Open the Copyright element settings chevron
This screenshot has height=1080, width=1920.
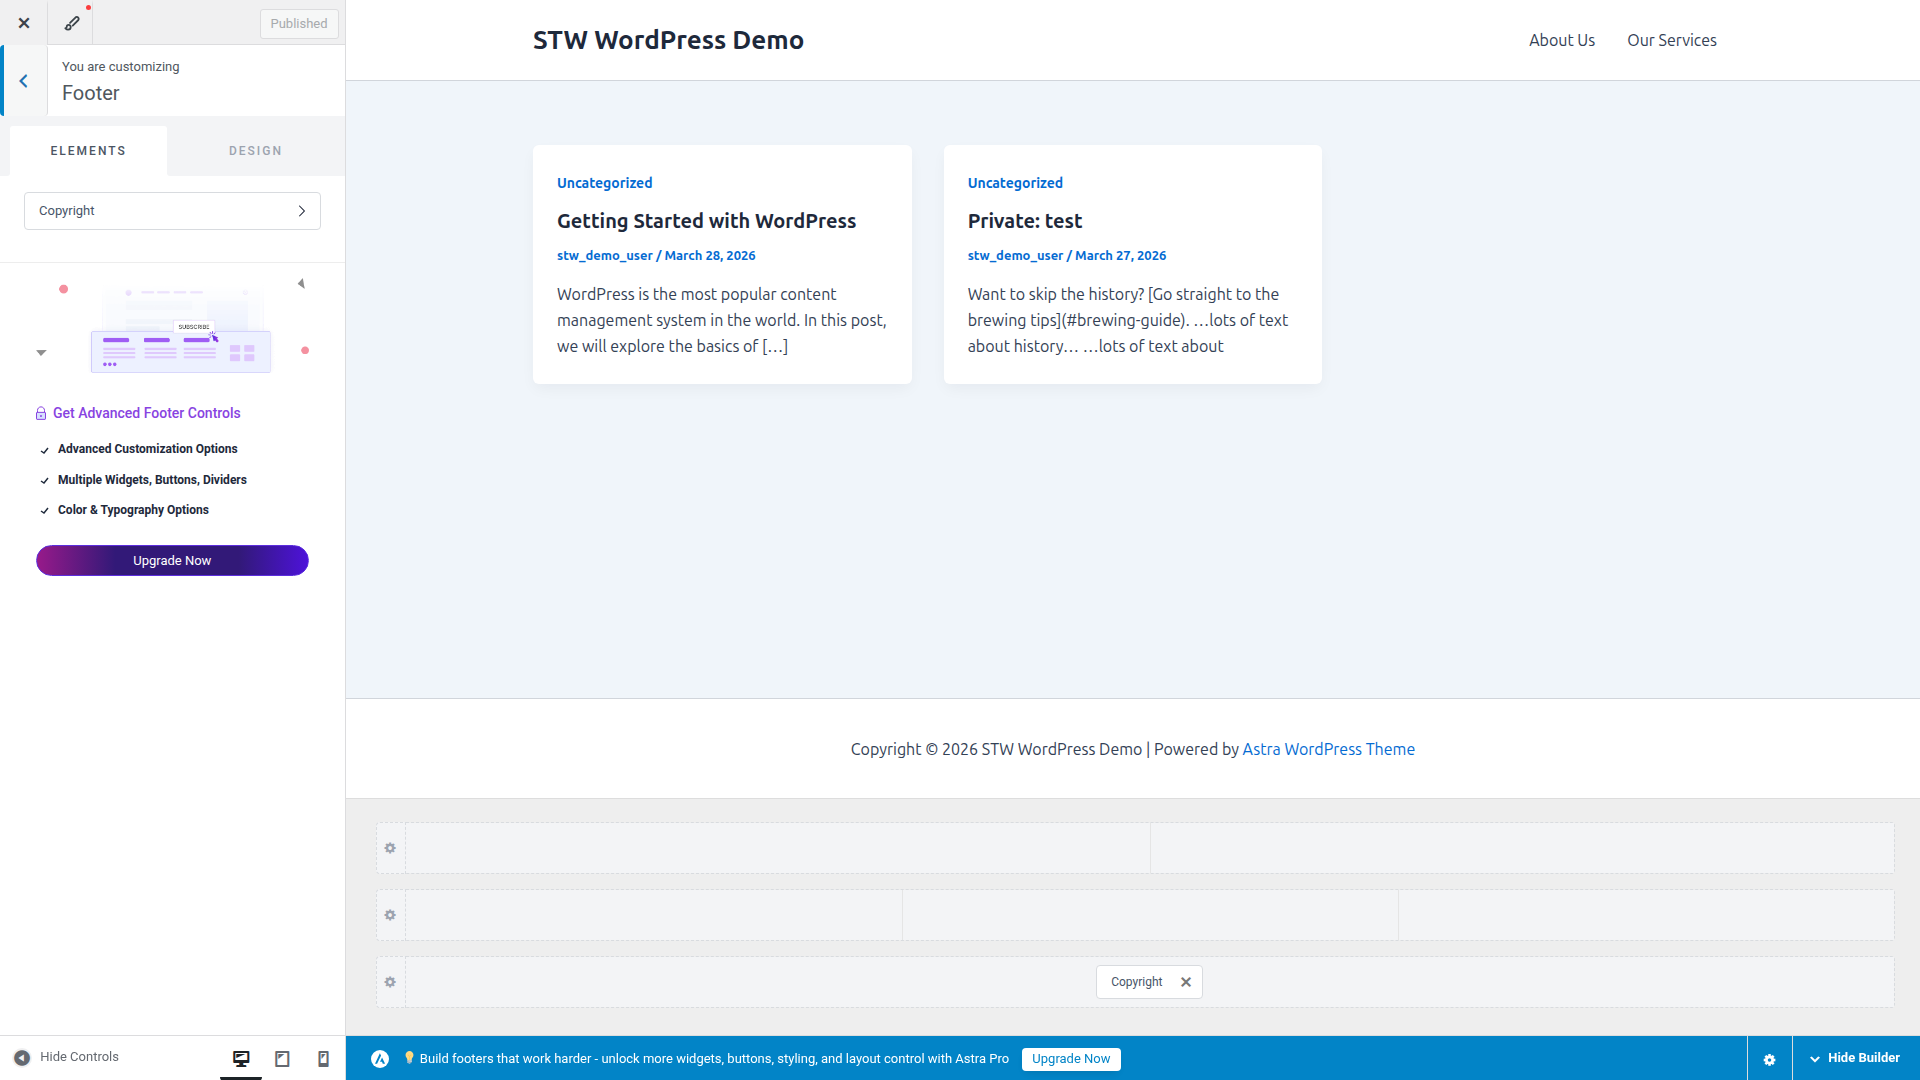[x=301, y=211]
